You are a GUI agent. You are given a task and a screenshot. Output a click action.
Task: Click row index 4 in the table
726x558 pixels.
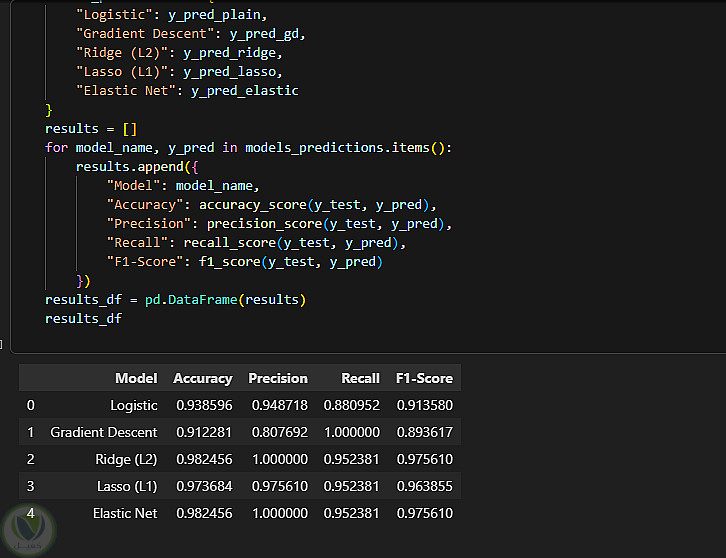(30, 513)
